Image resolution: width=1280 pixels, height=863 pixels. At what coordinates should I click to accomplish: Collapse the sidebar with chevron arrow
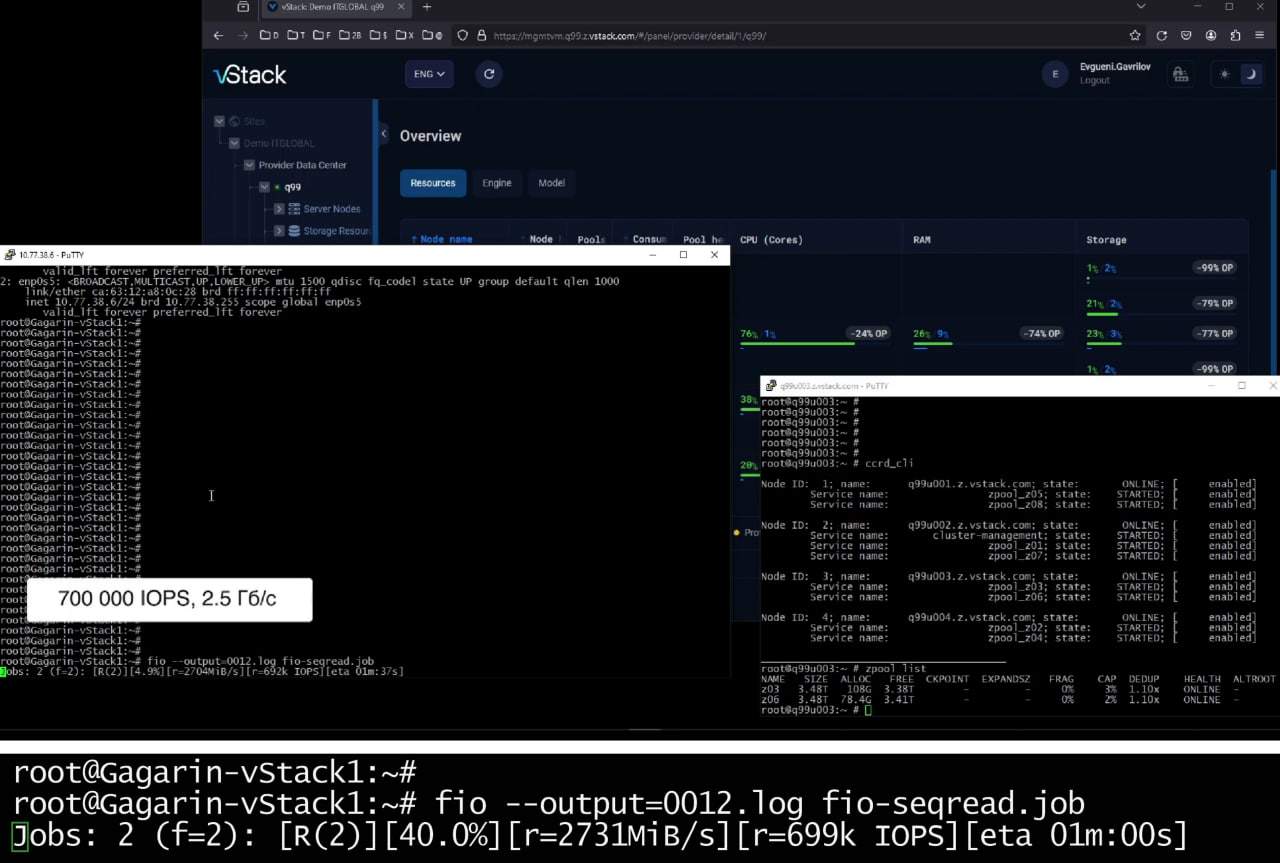(384, 133)
